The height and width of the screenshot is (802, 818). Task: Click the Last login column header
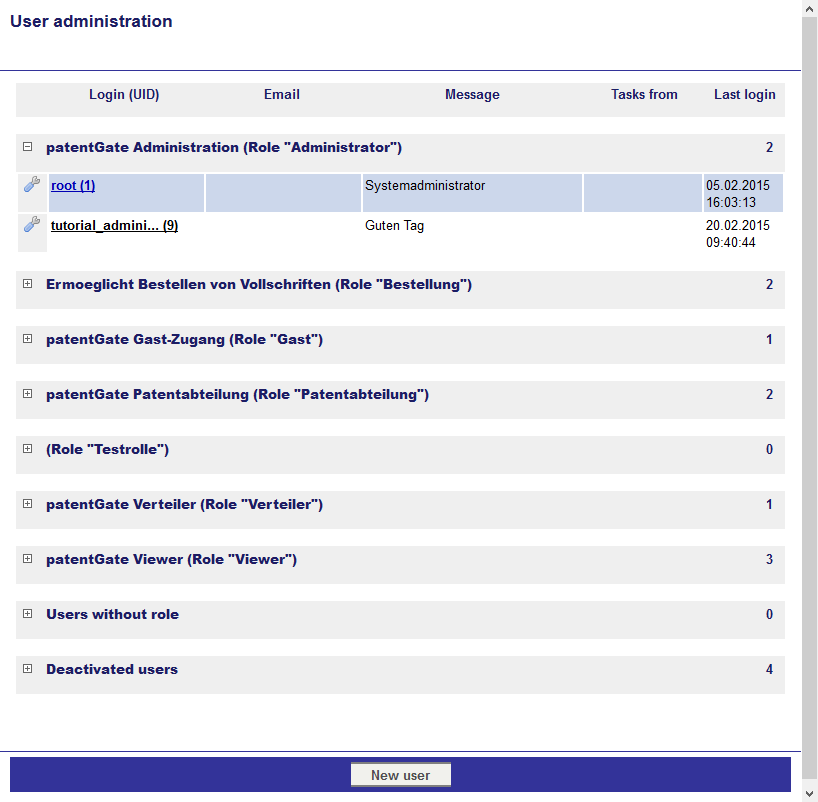[744, 94]
